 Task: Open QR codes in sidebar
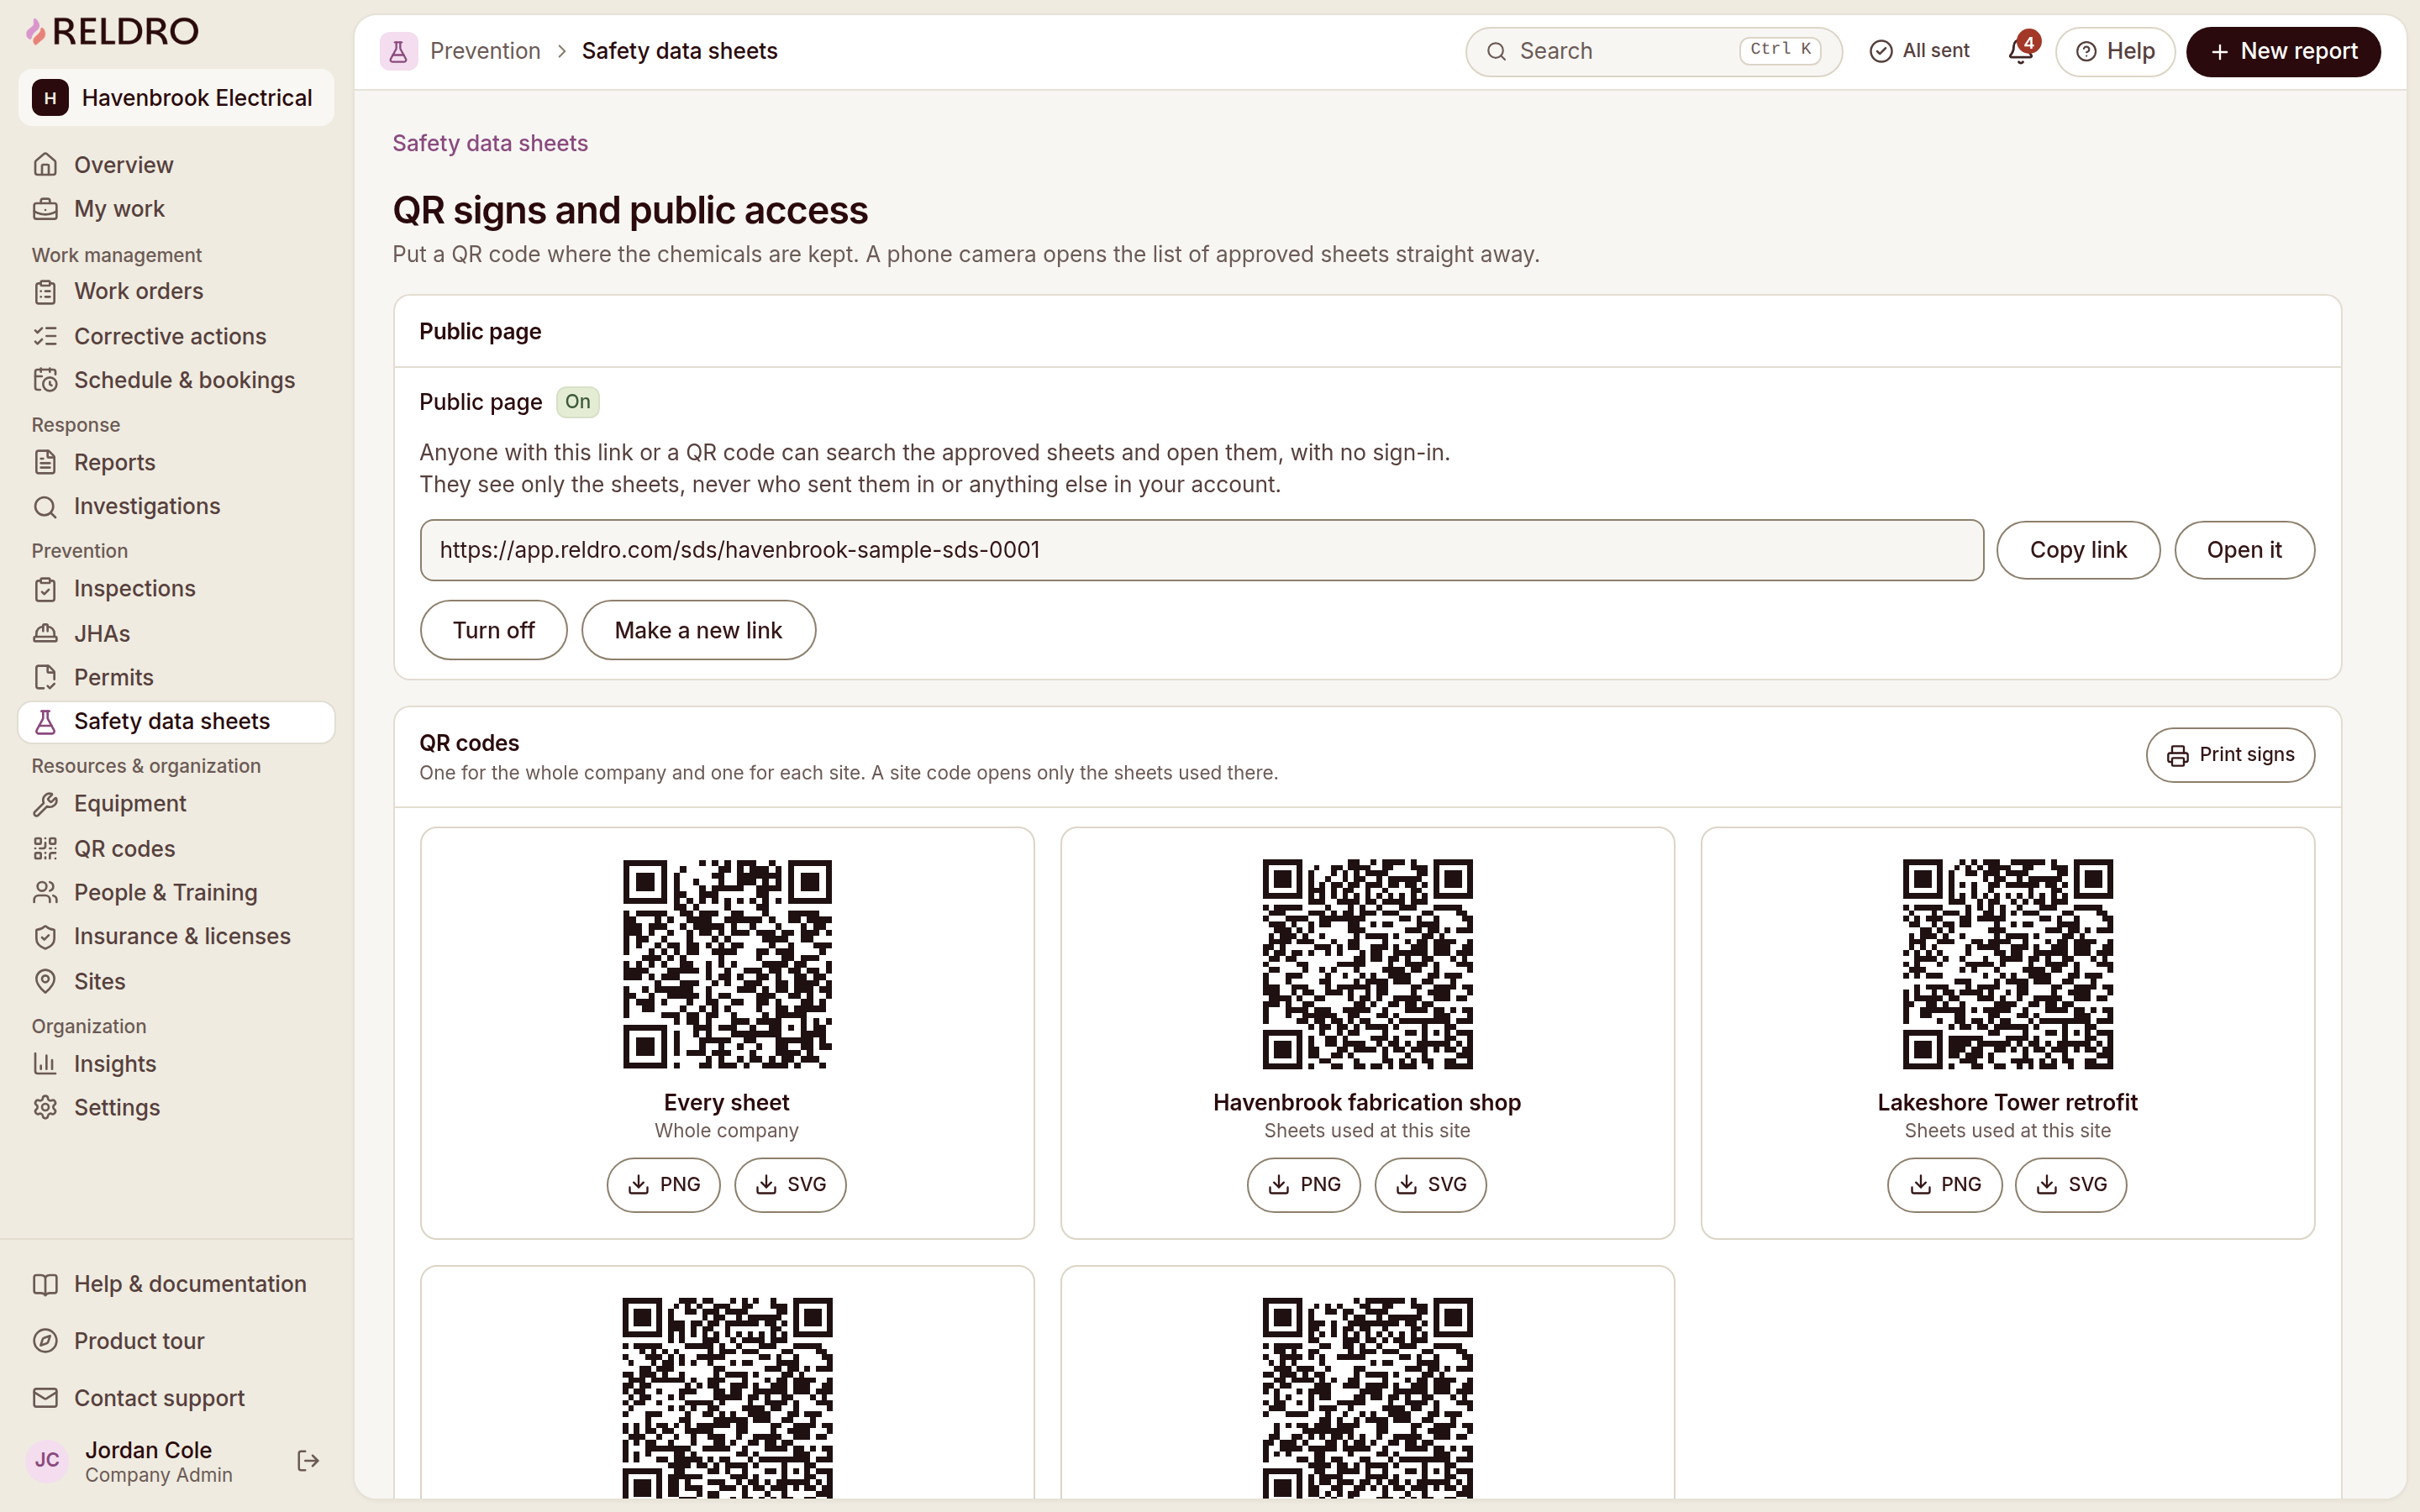point(176,848)
